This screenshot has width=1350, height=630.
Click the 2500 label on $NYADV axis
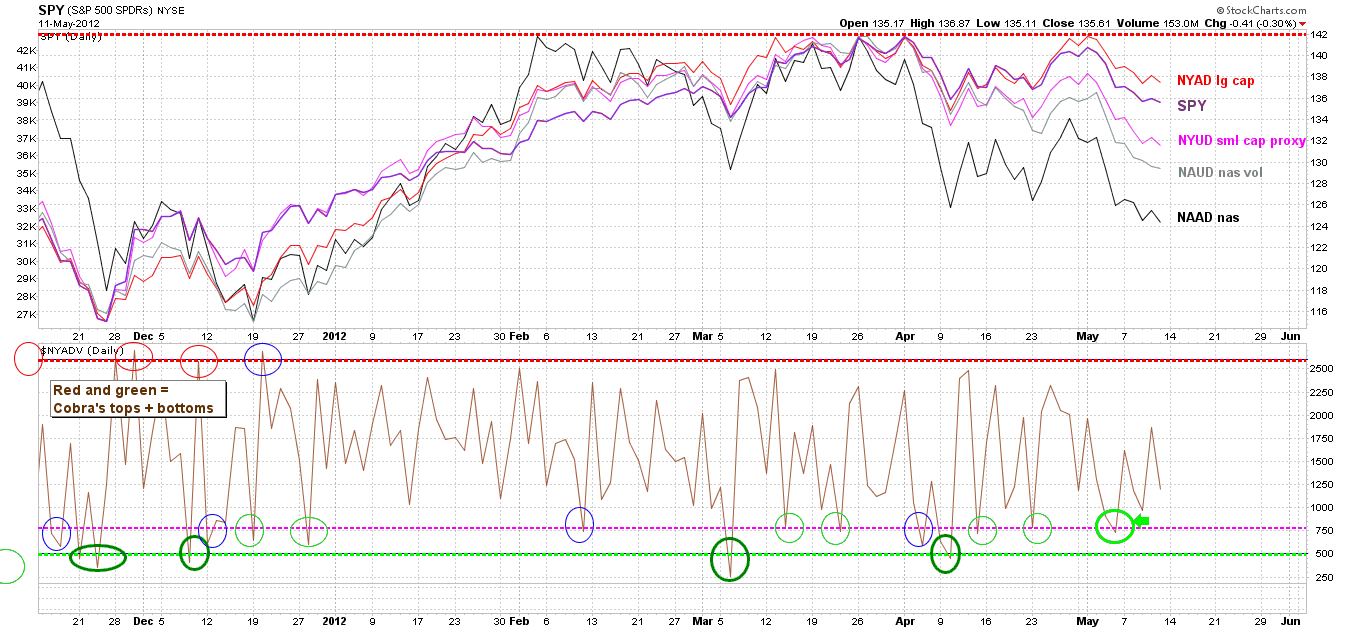[1322, 369]
